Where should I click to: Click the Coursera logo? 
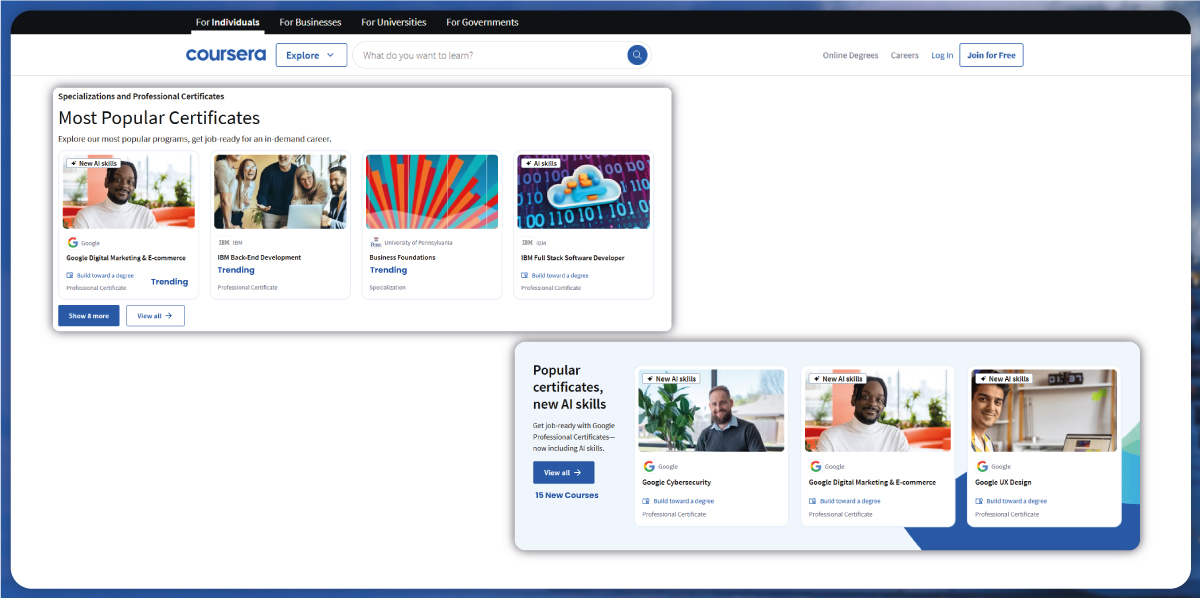pos(225,55)
